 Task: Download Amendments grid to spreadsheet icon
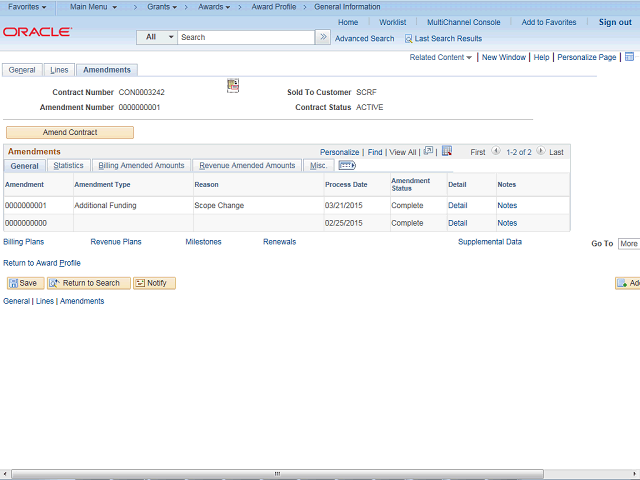click(x=447, y=151)
